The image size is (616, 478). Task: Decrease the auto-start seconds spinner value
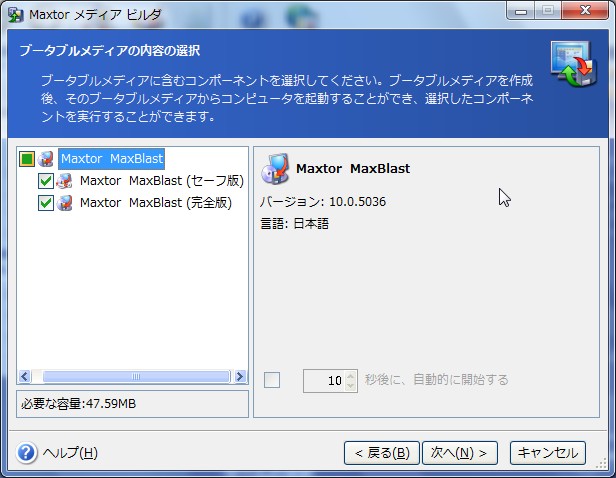[351, 386]
